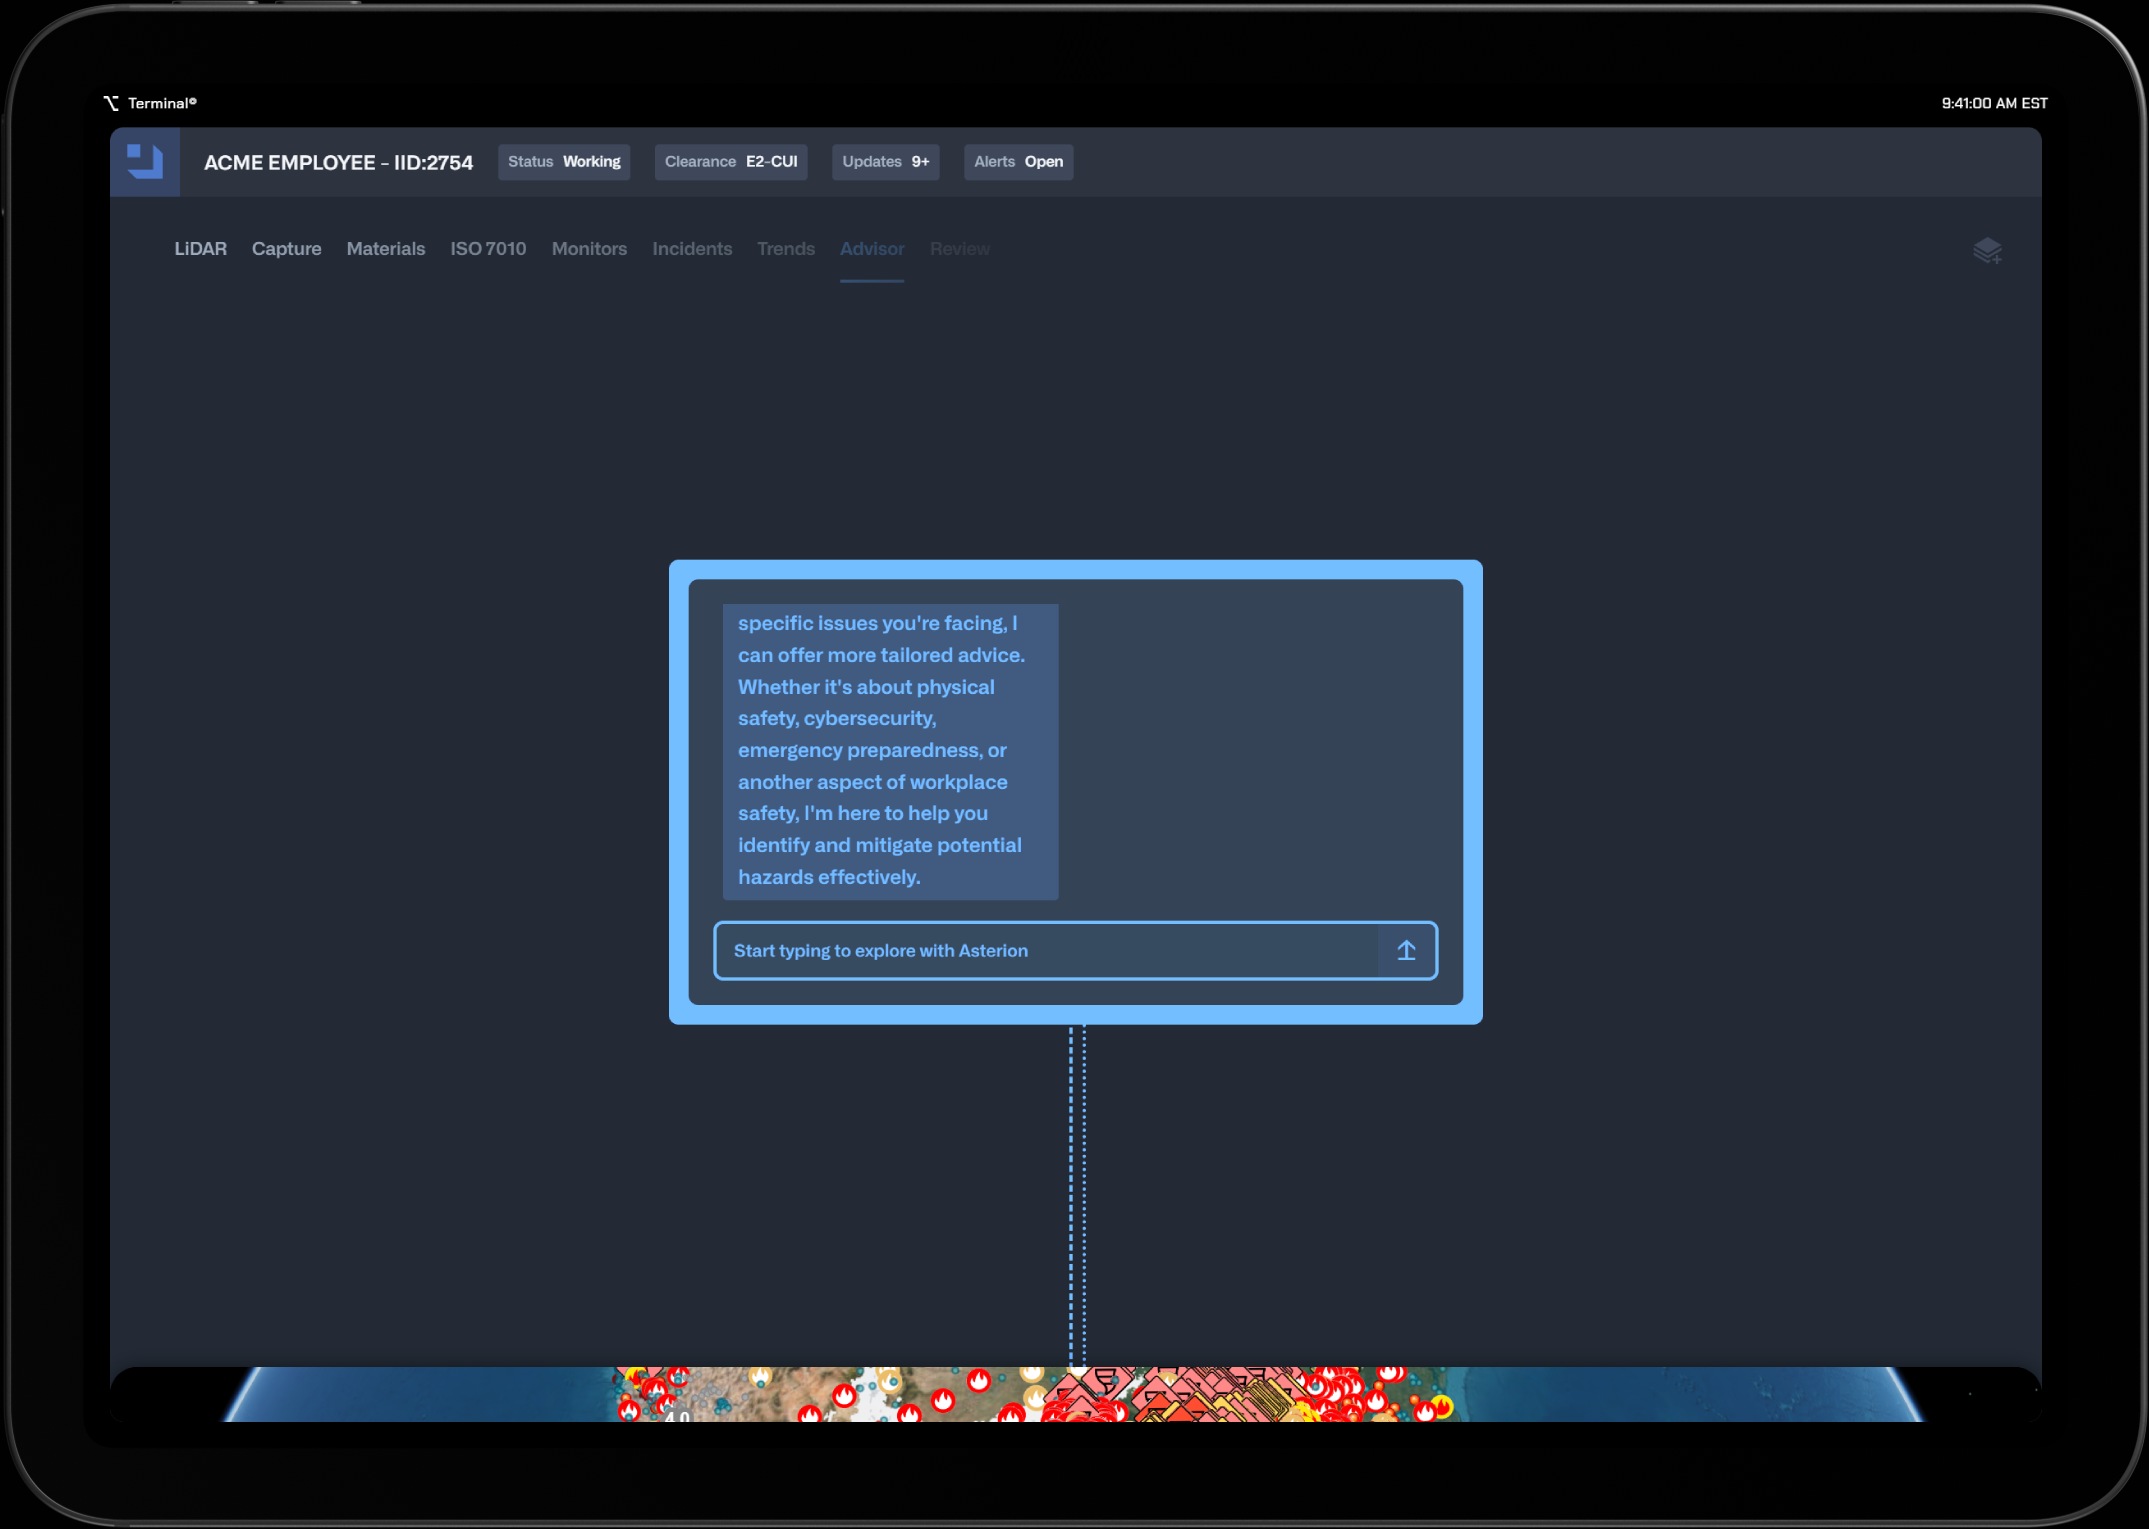
Task: Open the Capture tab
Action: [x=286, y=249]
